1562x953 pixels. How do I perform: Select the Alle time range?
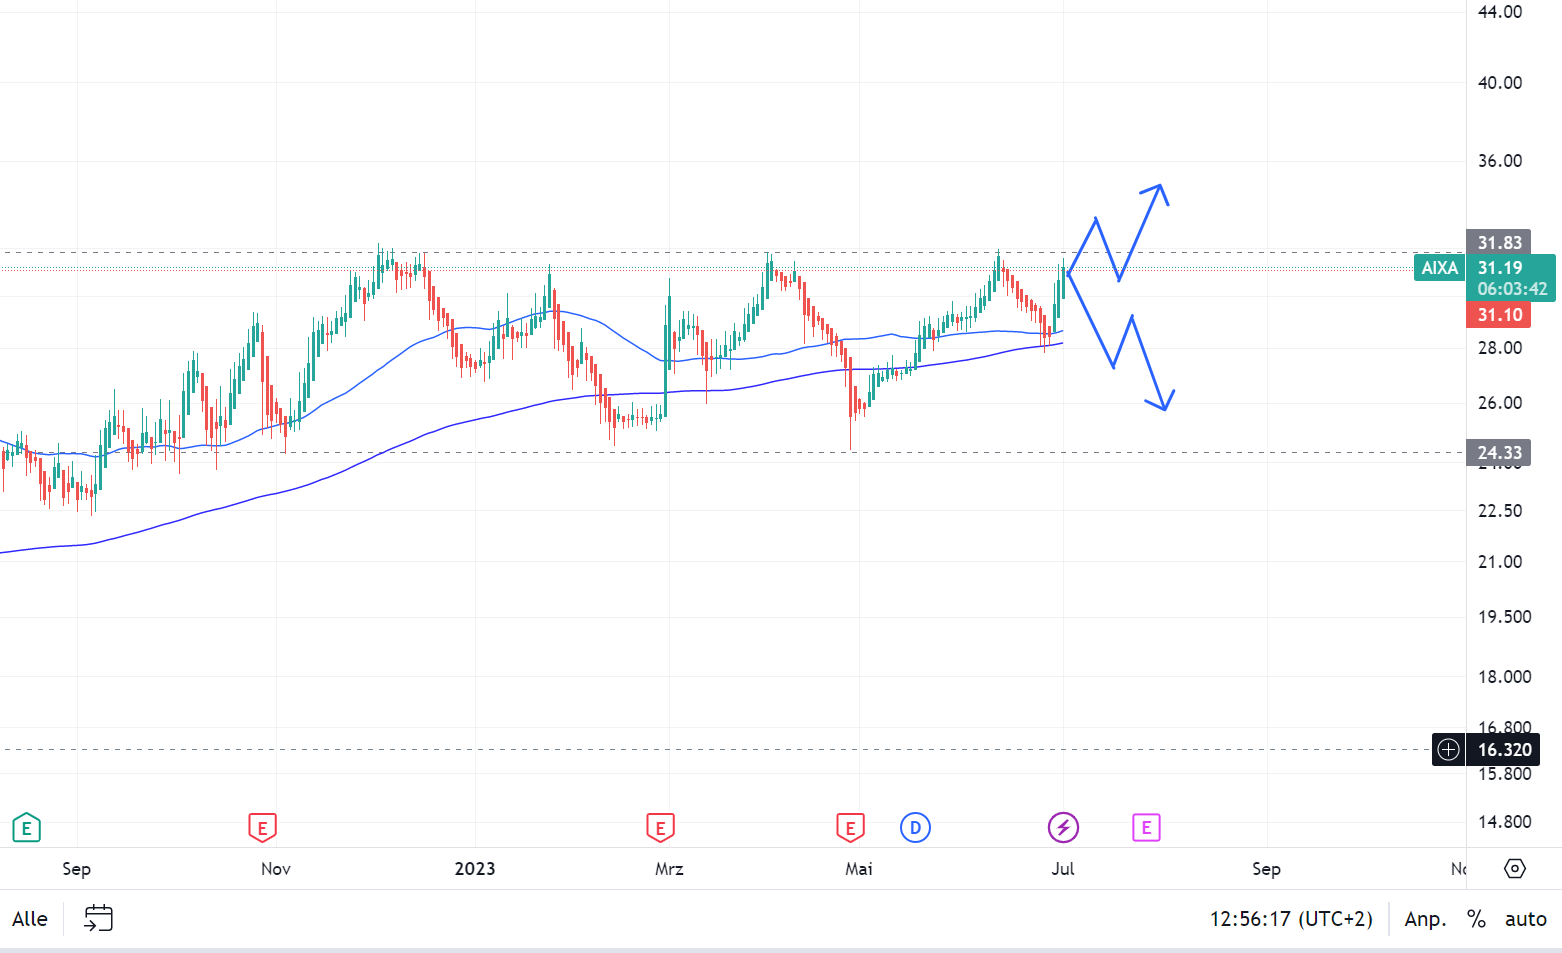30,919
